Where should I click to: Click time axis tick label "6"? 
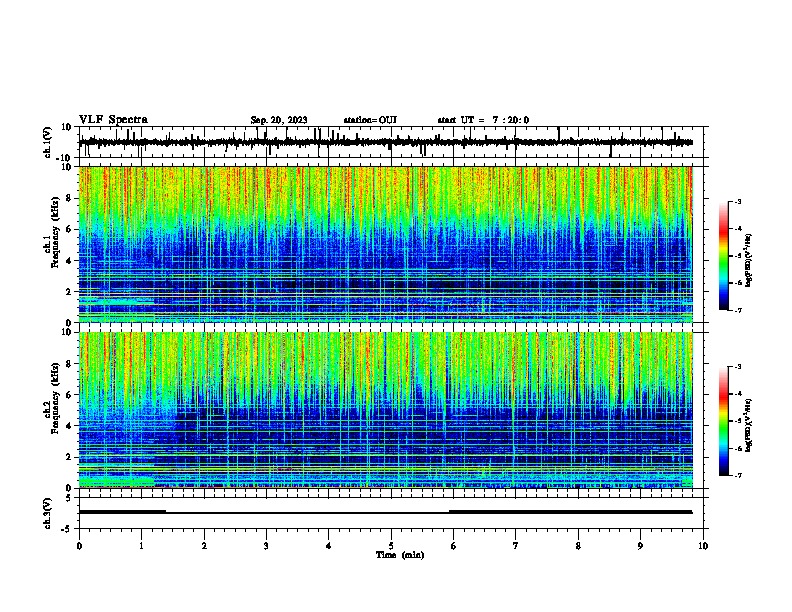(454, 546)
